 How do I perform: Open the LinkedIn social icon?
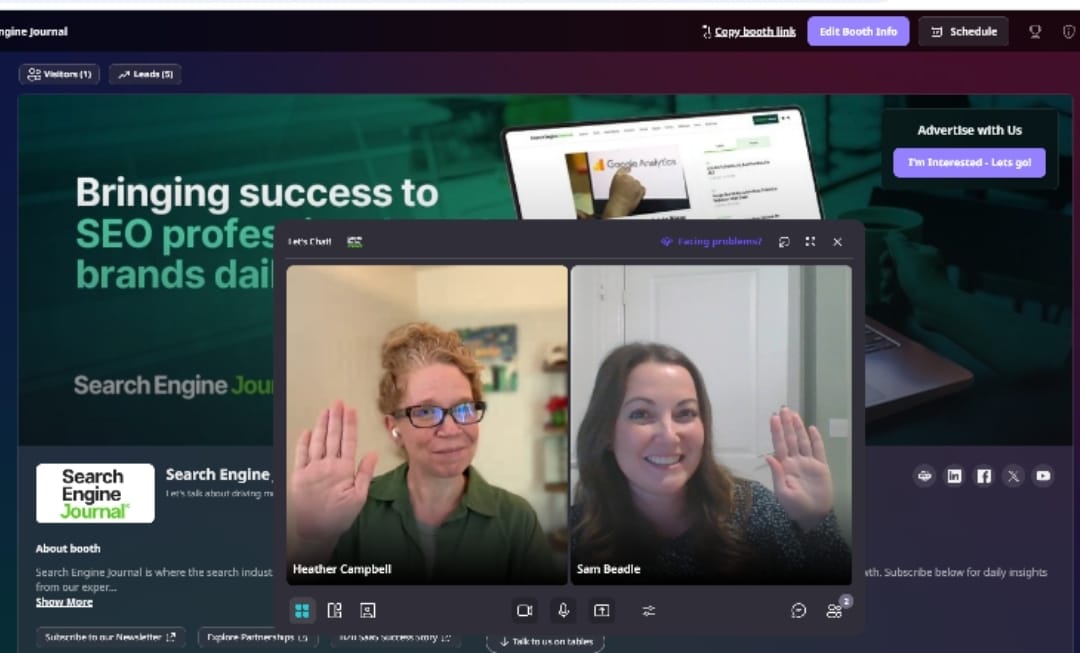pos(954,476)
